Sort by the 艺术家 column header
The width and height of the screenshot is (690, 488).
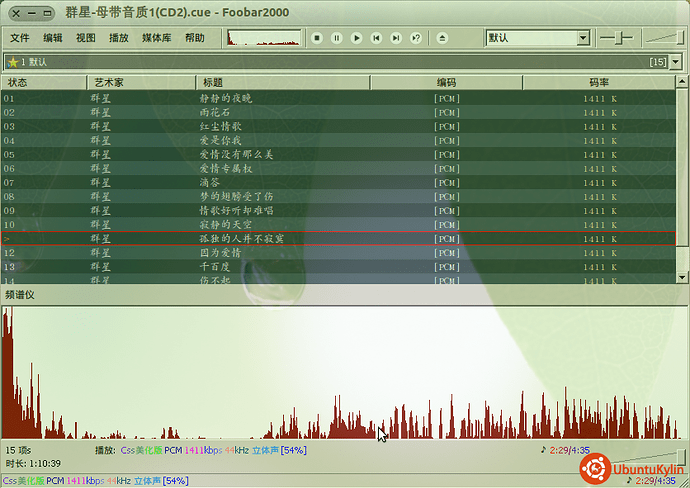point(141,83)
